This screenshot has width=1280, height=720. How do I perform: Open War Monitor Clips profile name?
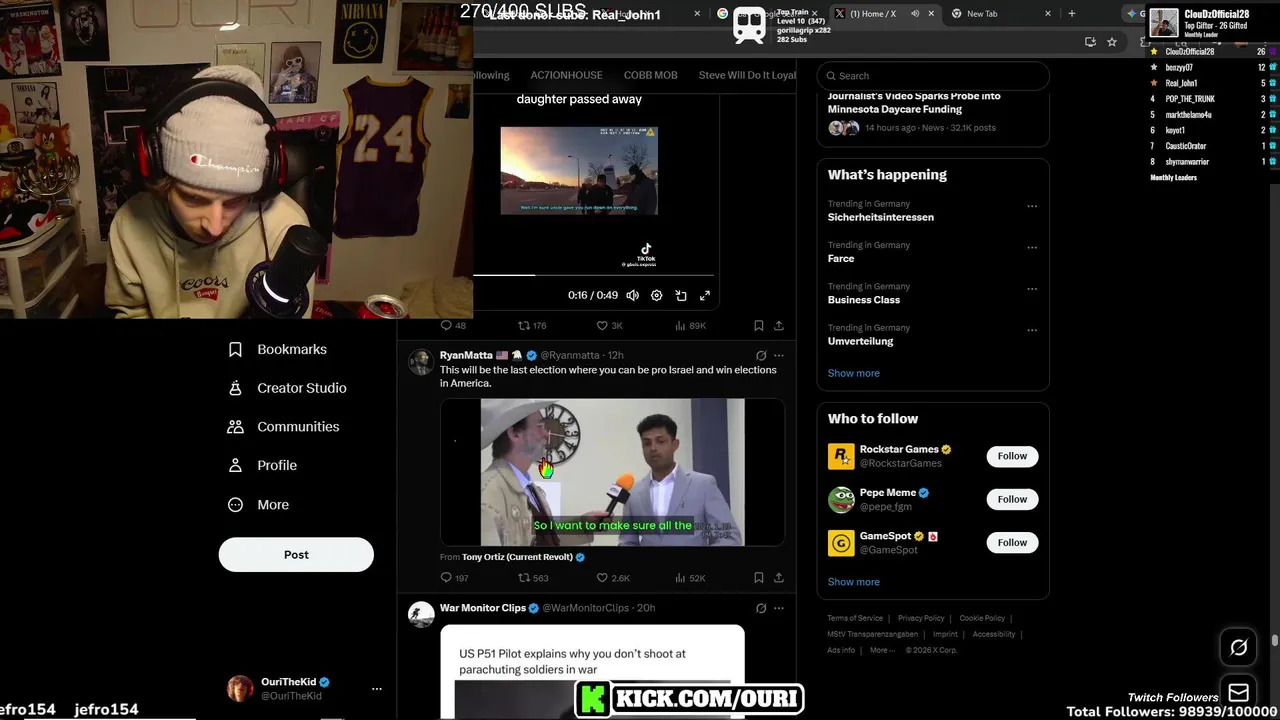point(483,608)
